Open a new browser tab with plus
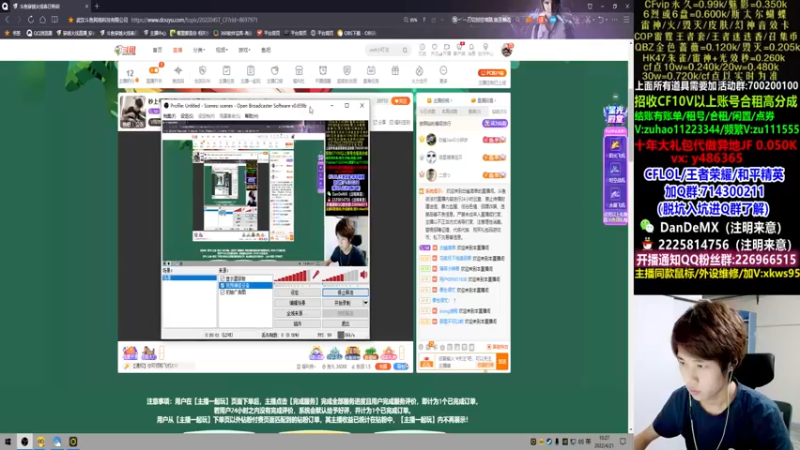 tap(96, 6)
